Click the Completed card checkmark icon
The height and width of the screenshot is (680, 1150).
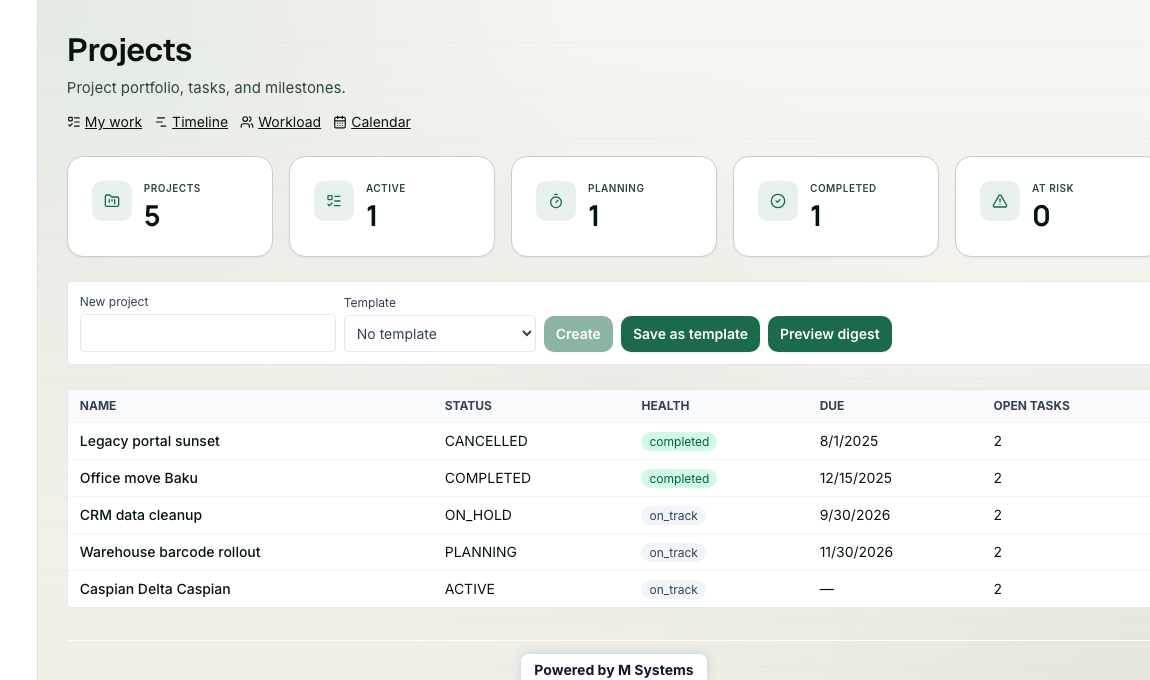pos(778,201)
